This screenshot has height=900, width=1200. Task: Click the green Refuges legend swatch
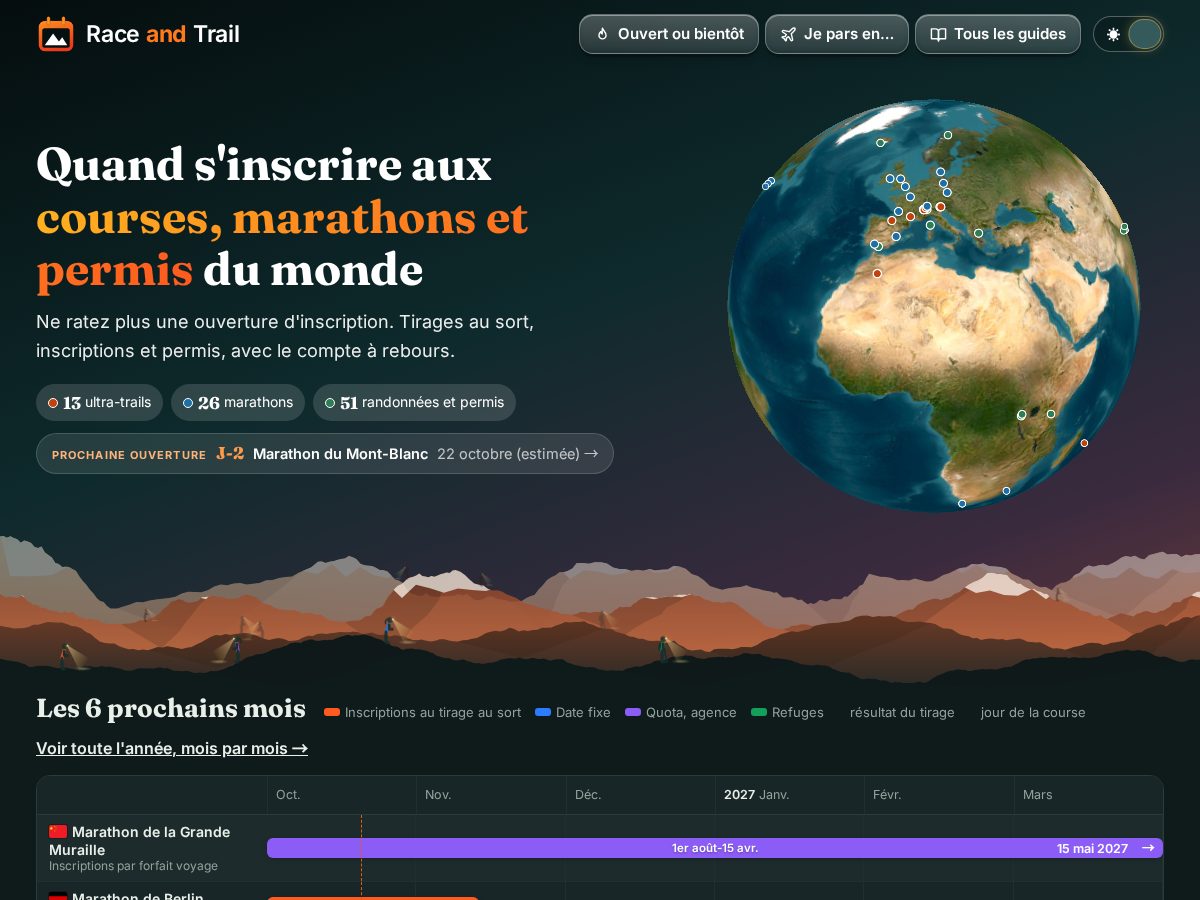(759, 713)
